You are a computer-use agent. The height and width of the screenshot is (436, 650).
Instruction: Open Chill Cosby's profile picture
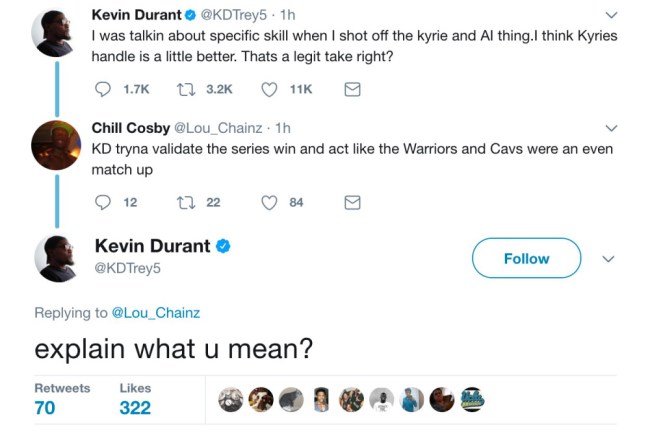coord(55,146)
